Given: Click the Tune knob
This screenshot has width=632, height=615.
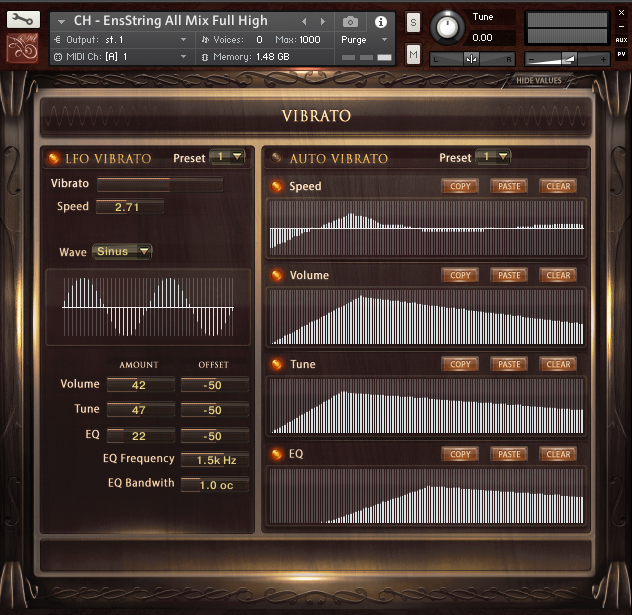Looking at the screenshot, I should point(447,27).
